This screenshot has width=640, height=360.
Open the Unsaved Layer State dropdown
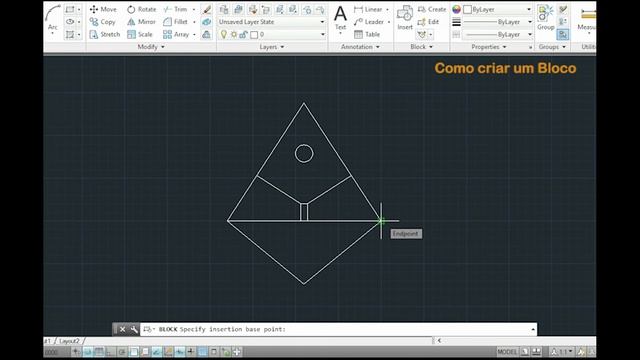[271, 22]
